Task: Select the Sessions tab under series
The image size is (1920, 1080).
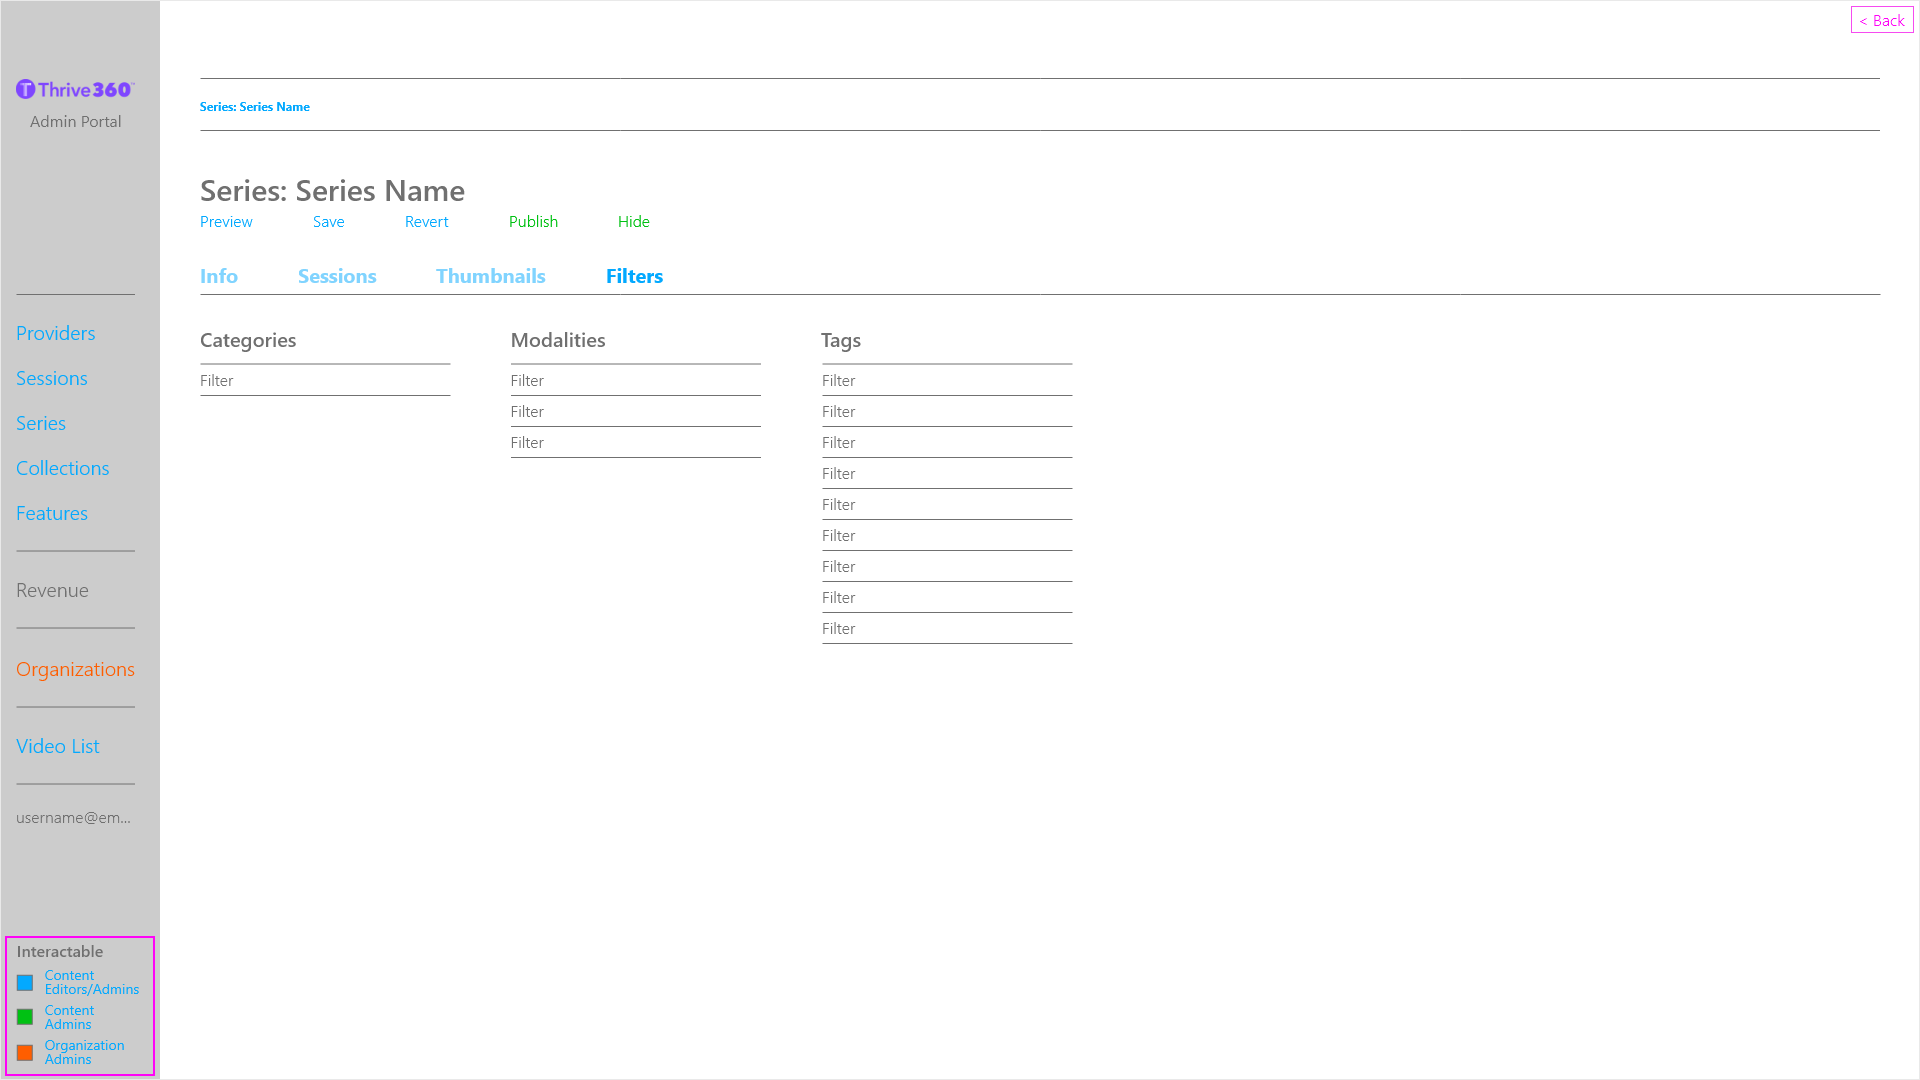Action: 337,276
